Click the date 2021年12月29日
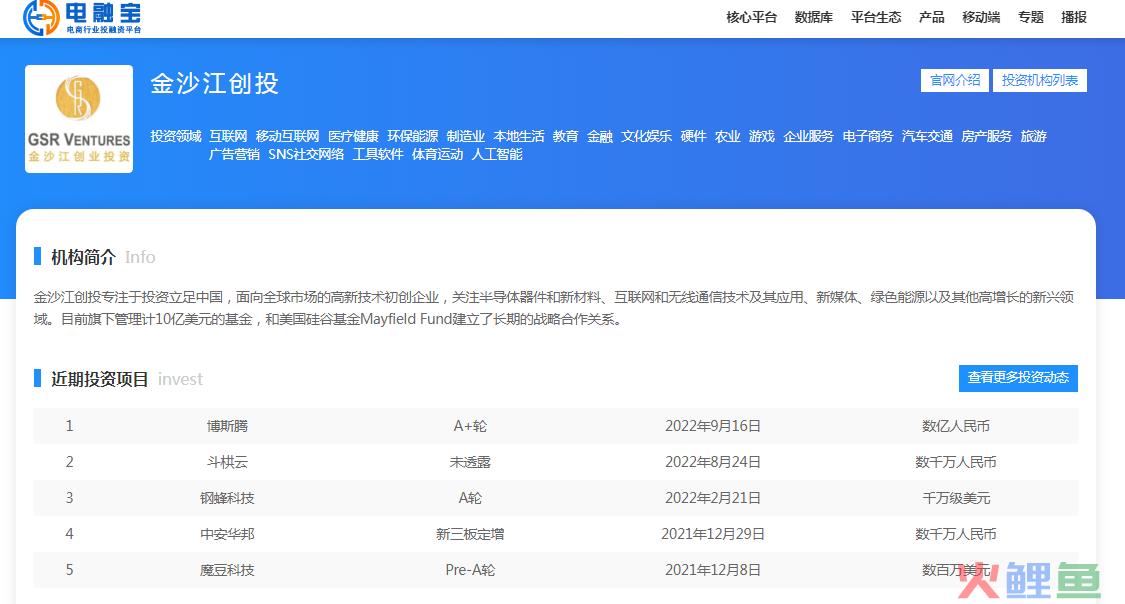The image size is (1125, 604). click(712, 534)
